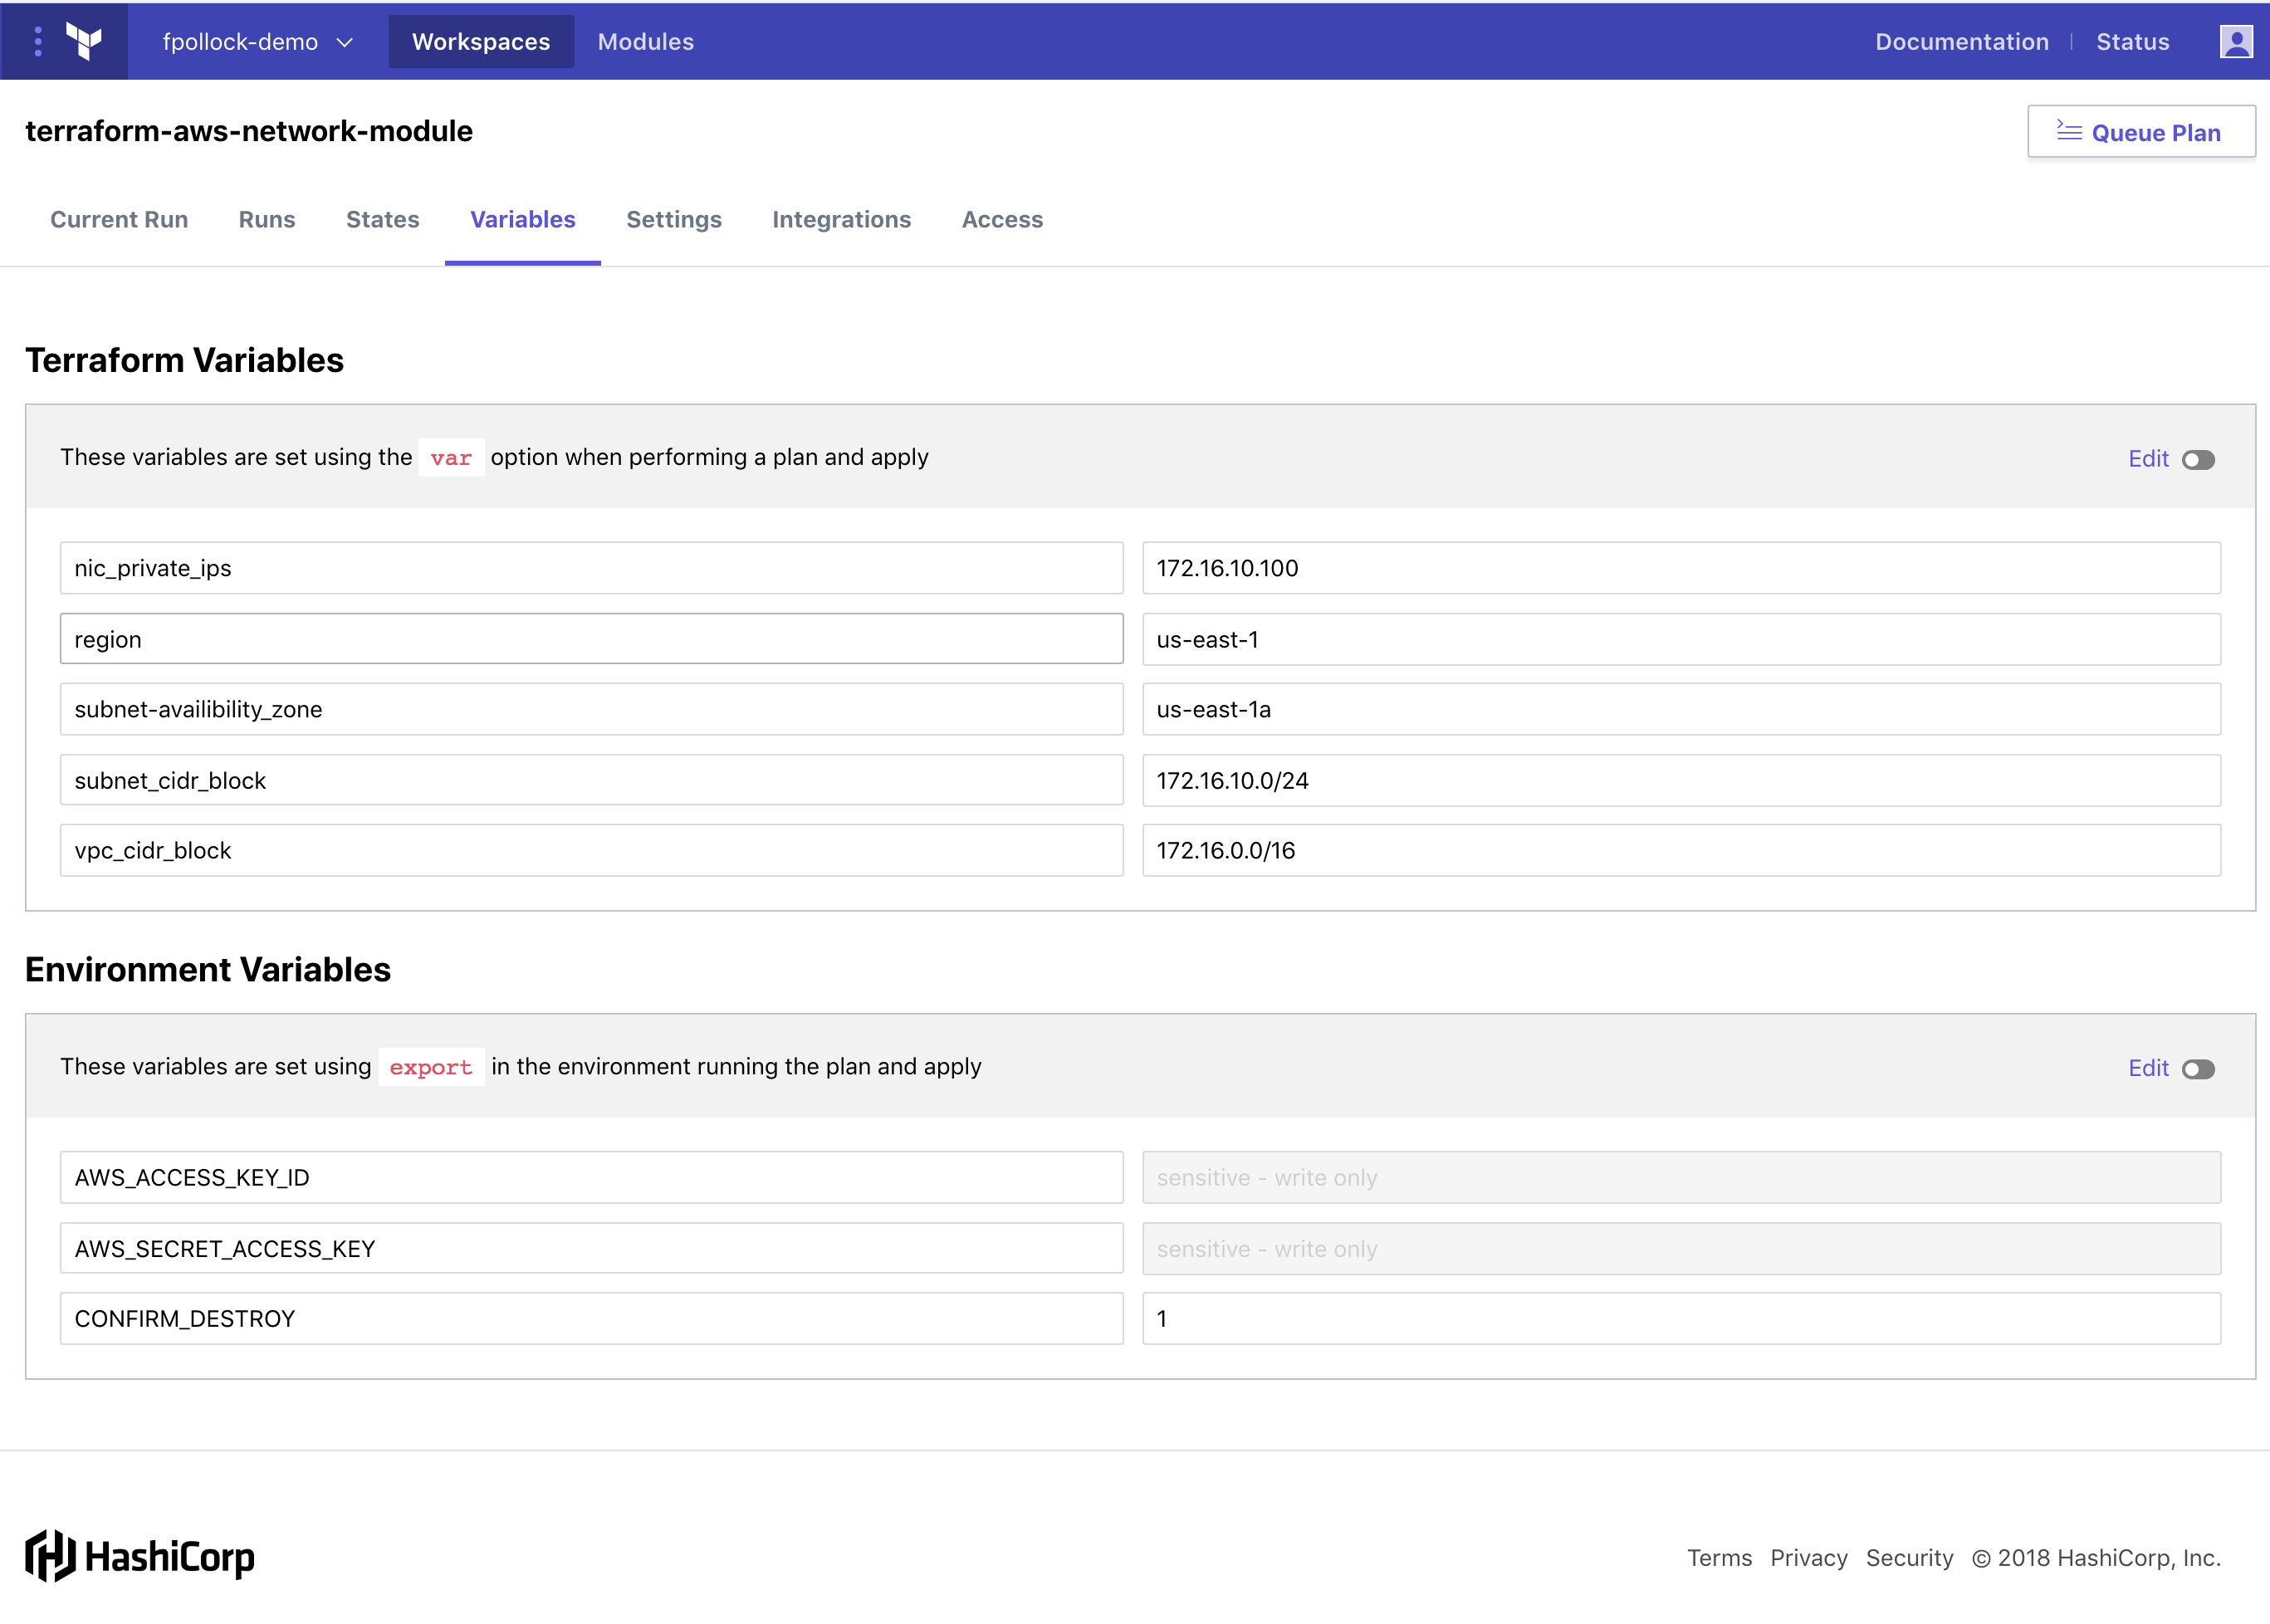This screenshot has width=2270, height=1624.
Task: Click the Queue Plan button
Action: coord(2140,132)
